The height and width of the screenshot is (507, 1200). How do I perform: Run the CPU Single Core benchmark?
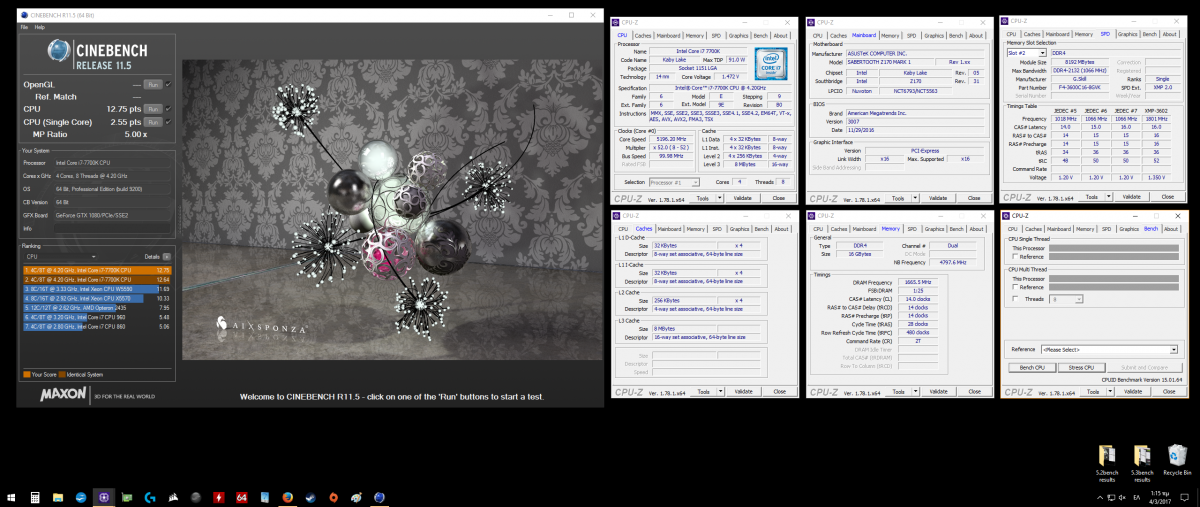pos(153,121)
